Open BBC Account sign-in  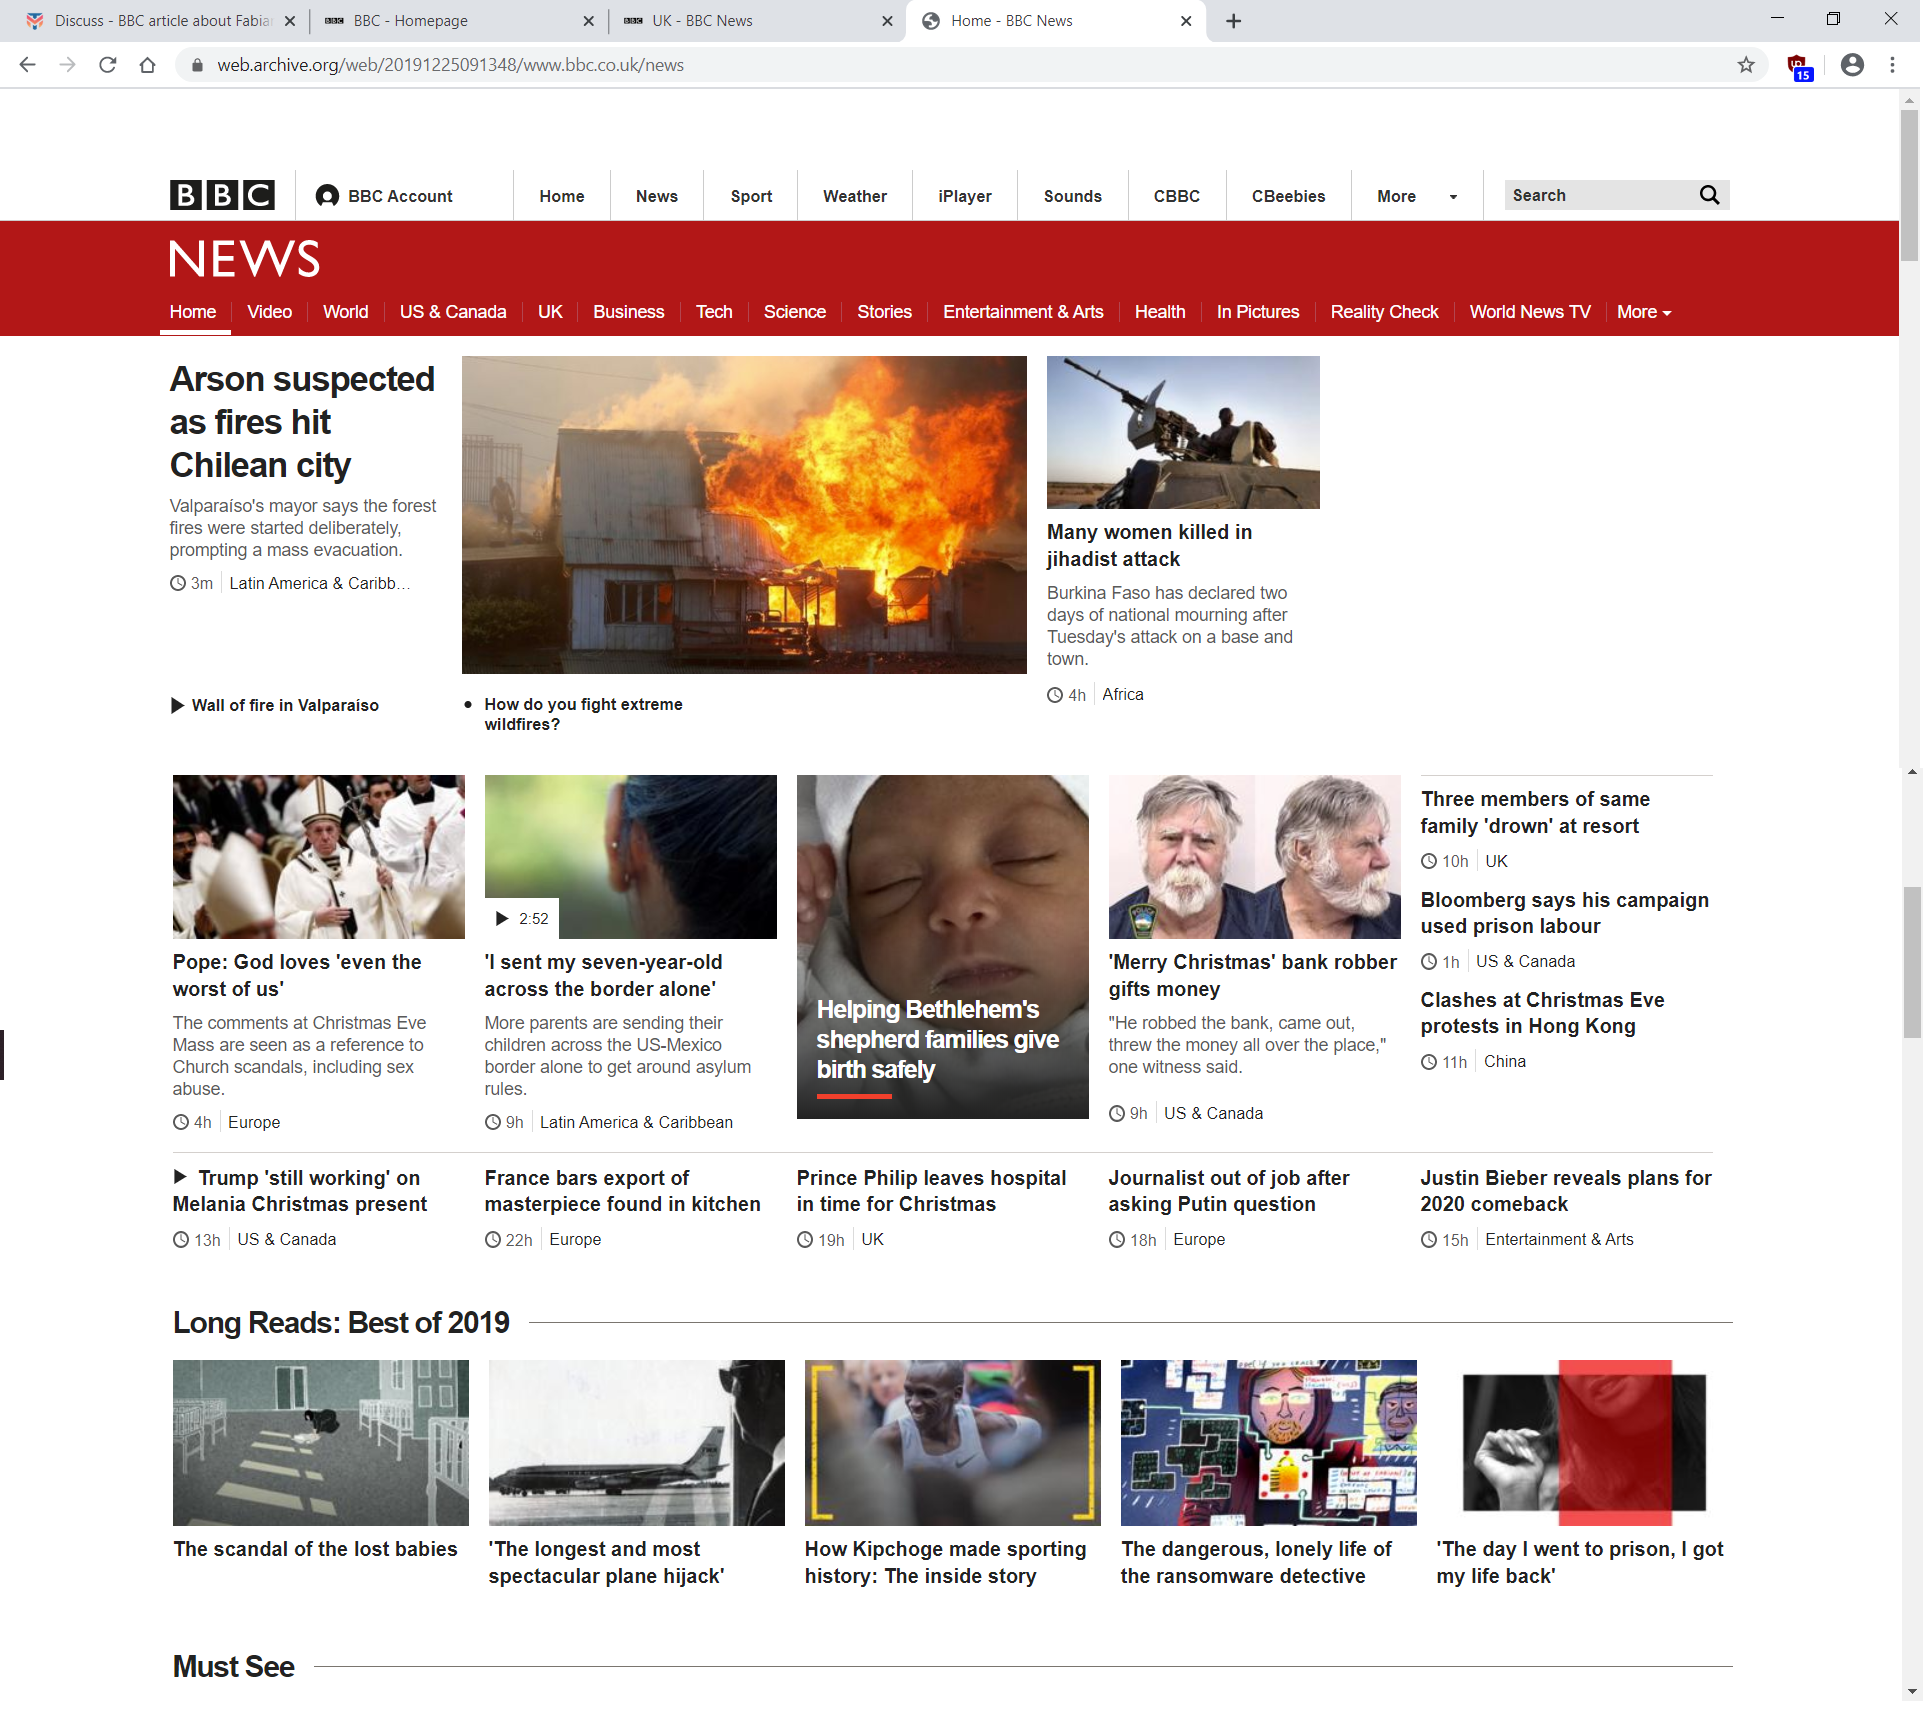385,196
